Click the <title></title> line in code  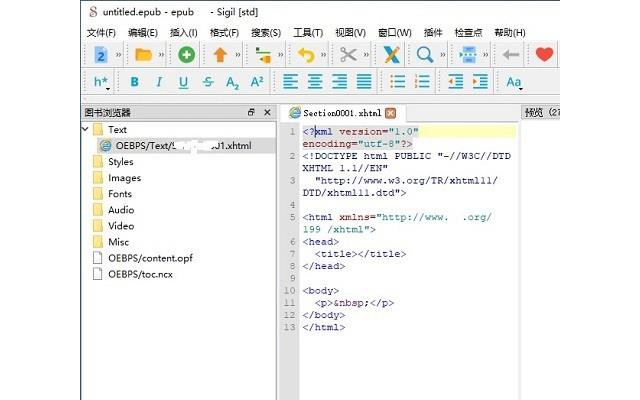[360, 254]
